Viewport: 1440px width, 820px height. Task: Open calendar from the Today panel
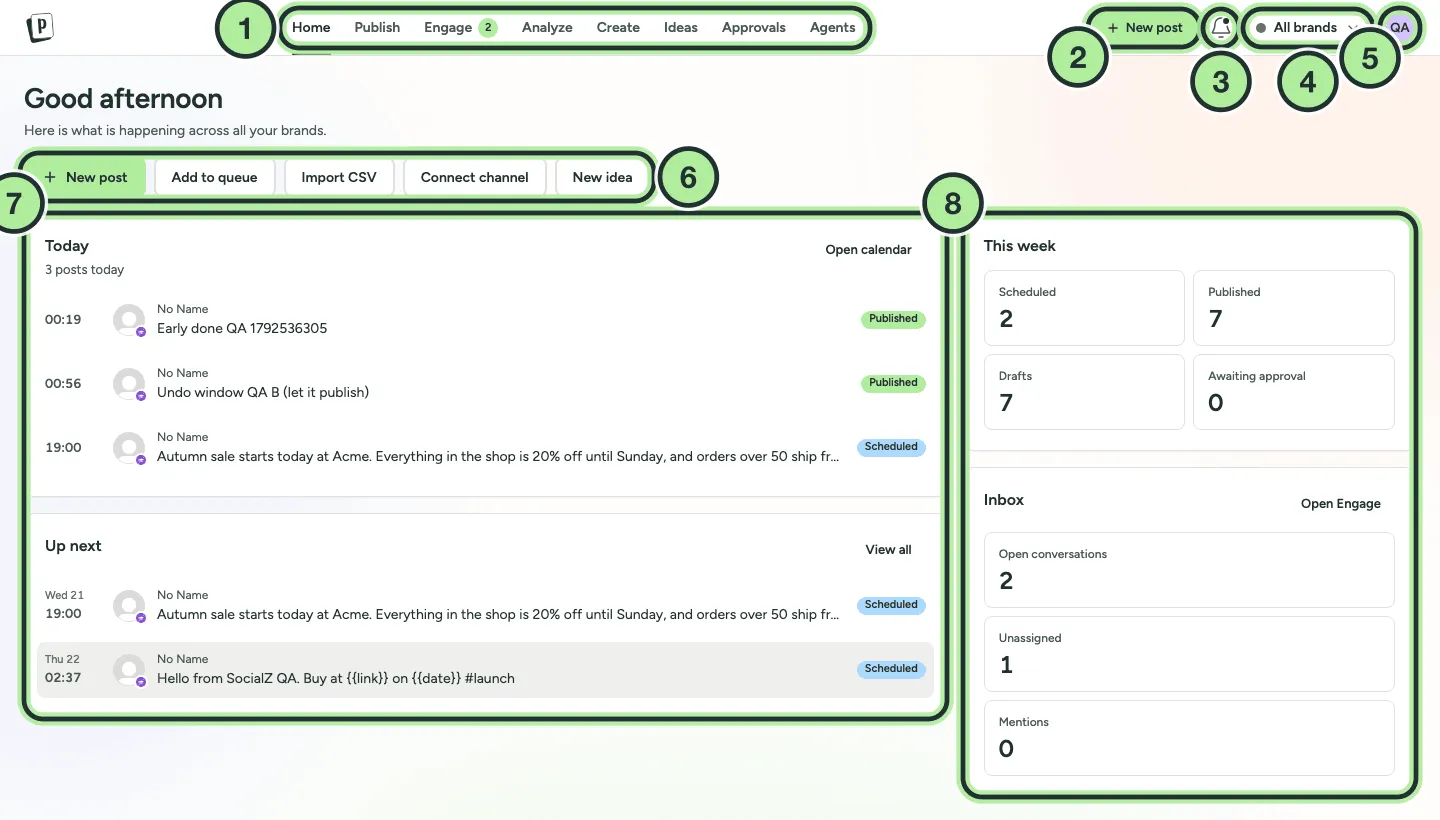pyautogui.click(x=868, y=250)
